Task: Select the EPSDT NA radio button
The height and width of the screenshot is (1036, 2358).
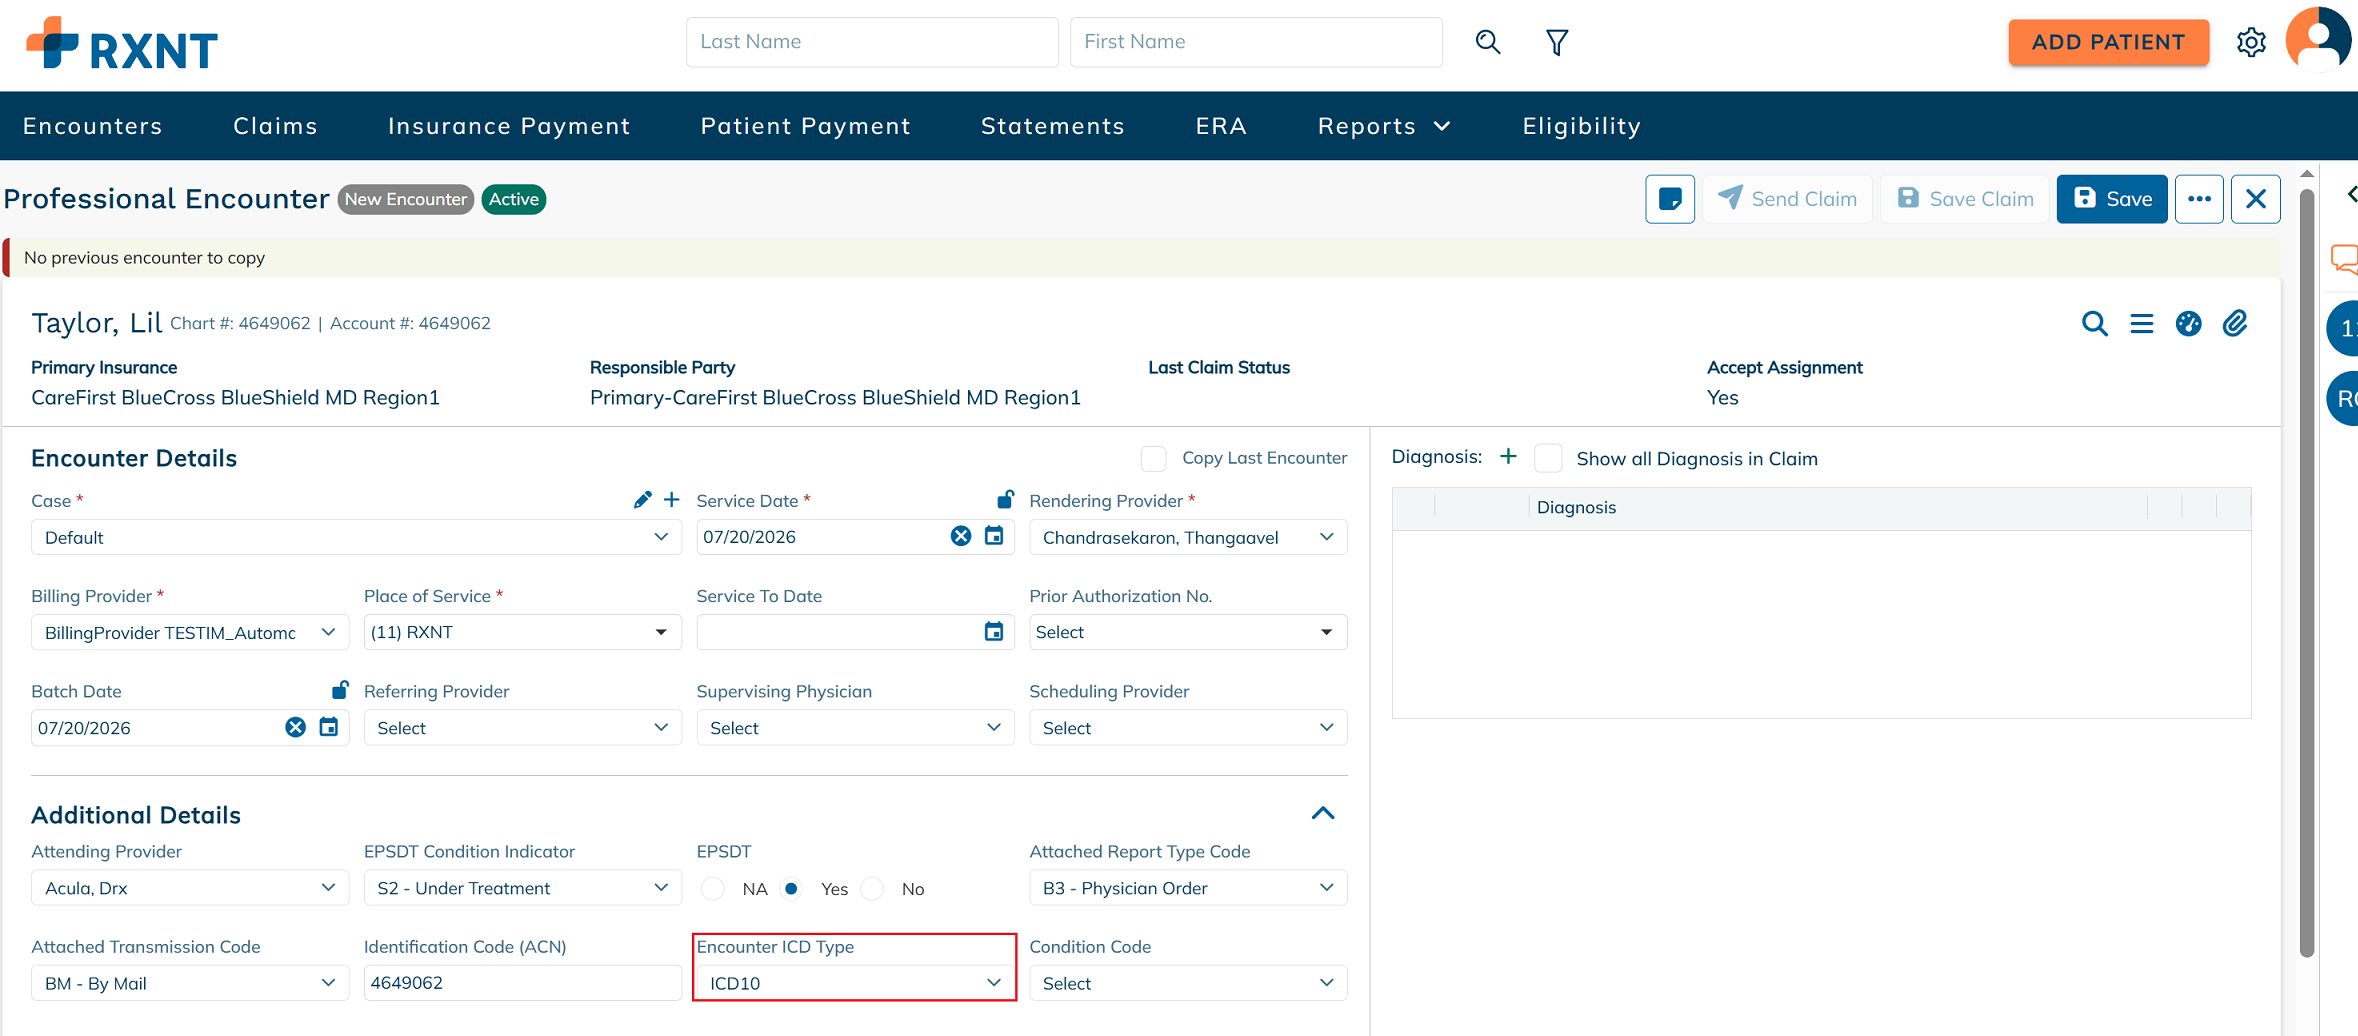Action: pos(713,889)
